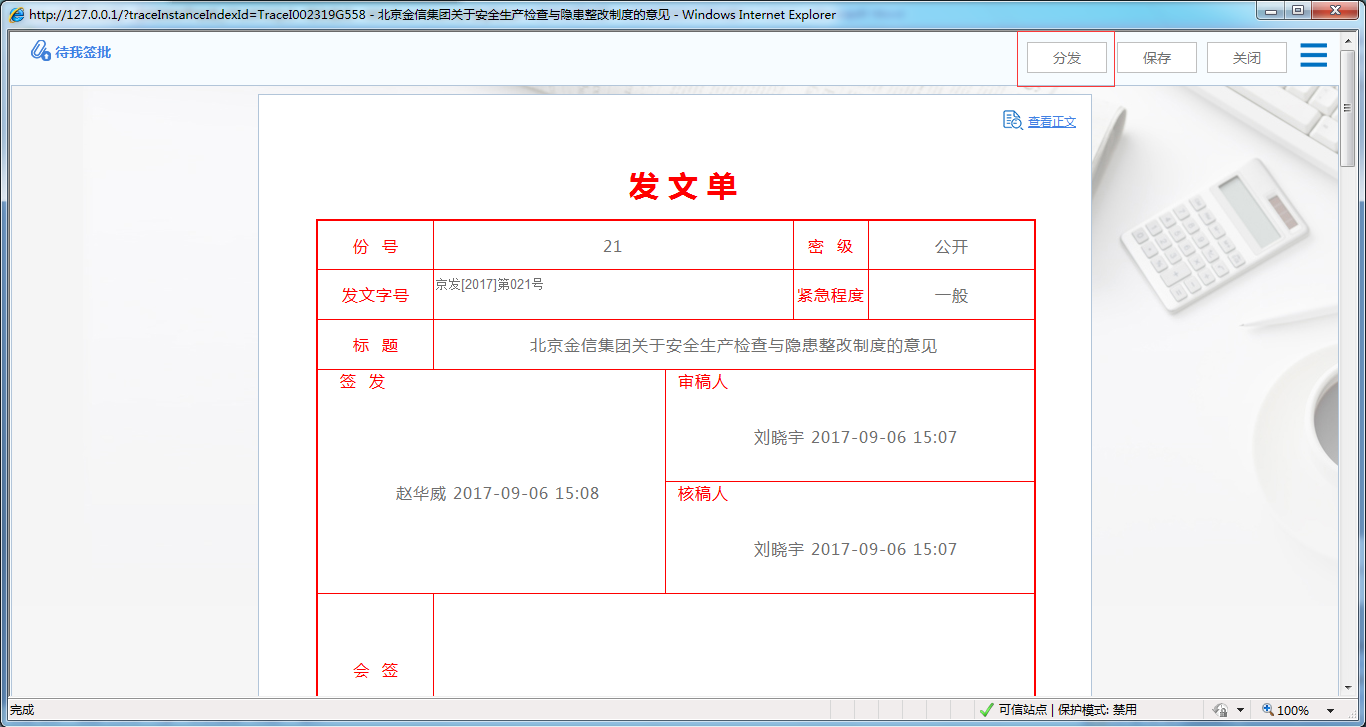Click the zoom magnifier icon in the status bar

tap(1268, 709)
